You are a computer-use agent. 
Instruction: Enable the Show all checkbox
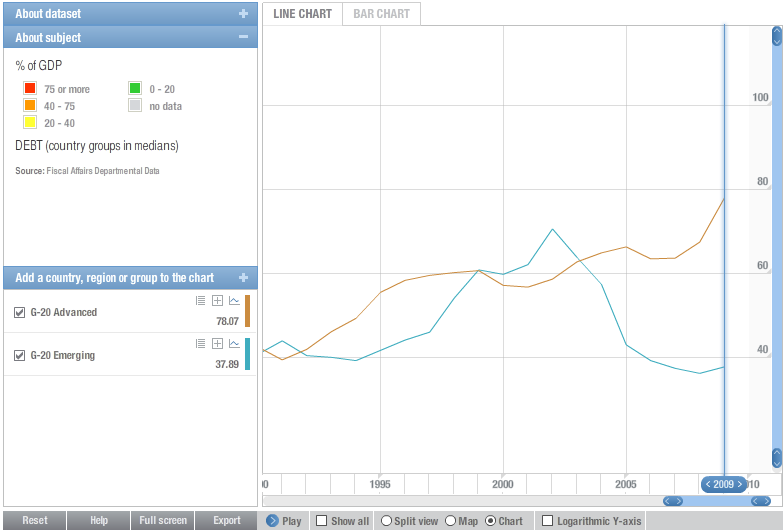(322, 520)
